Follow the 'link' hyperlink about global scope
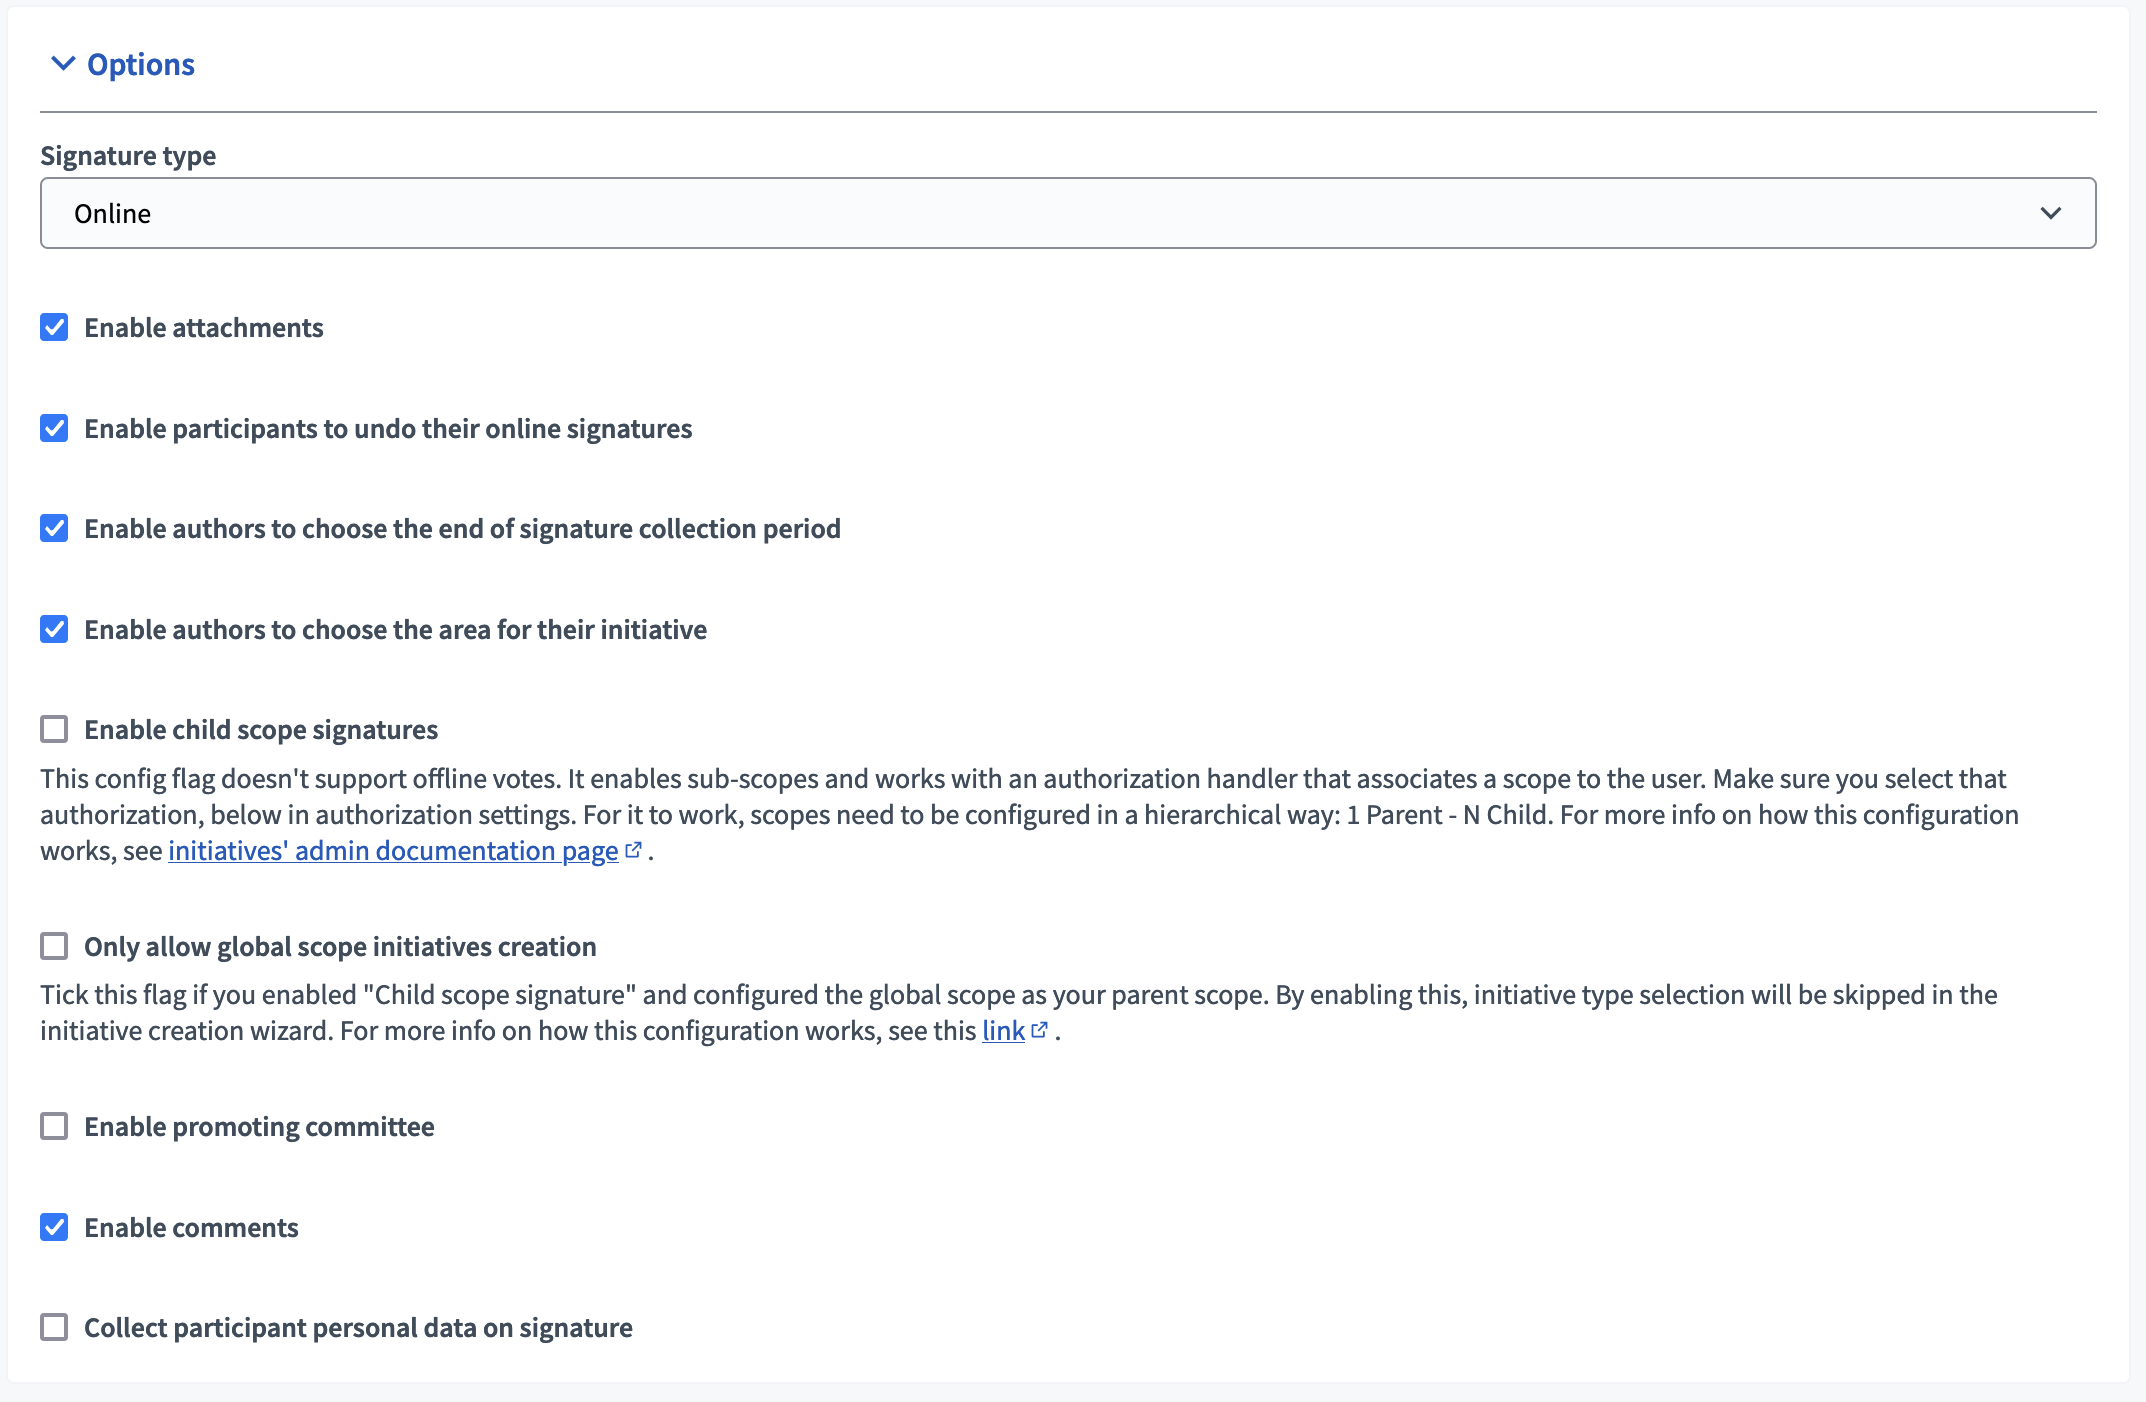 pos(1003,1031)
